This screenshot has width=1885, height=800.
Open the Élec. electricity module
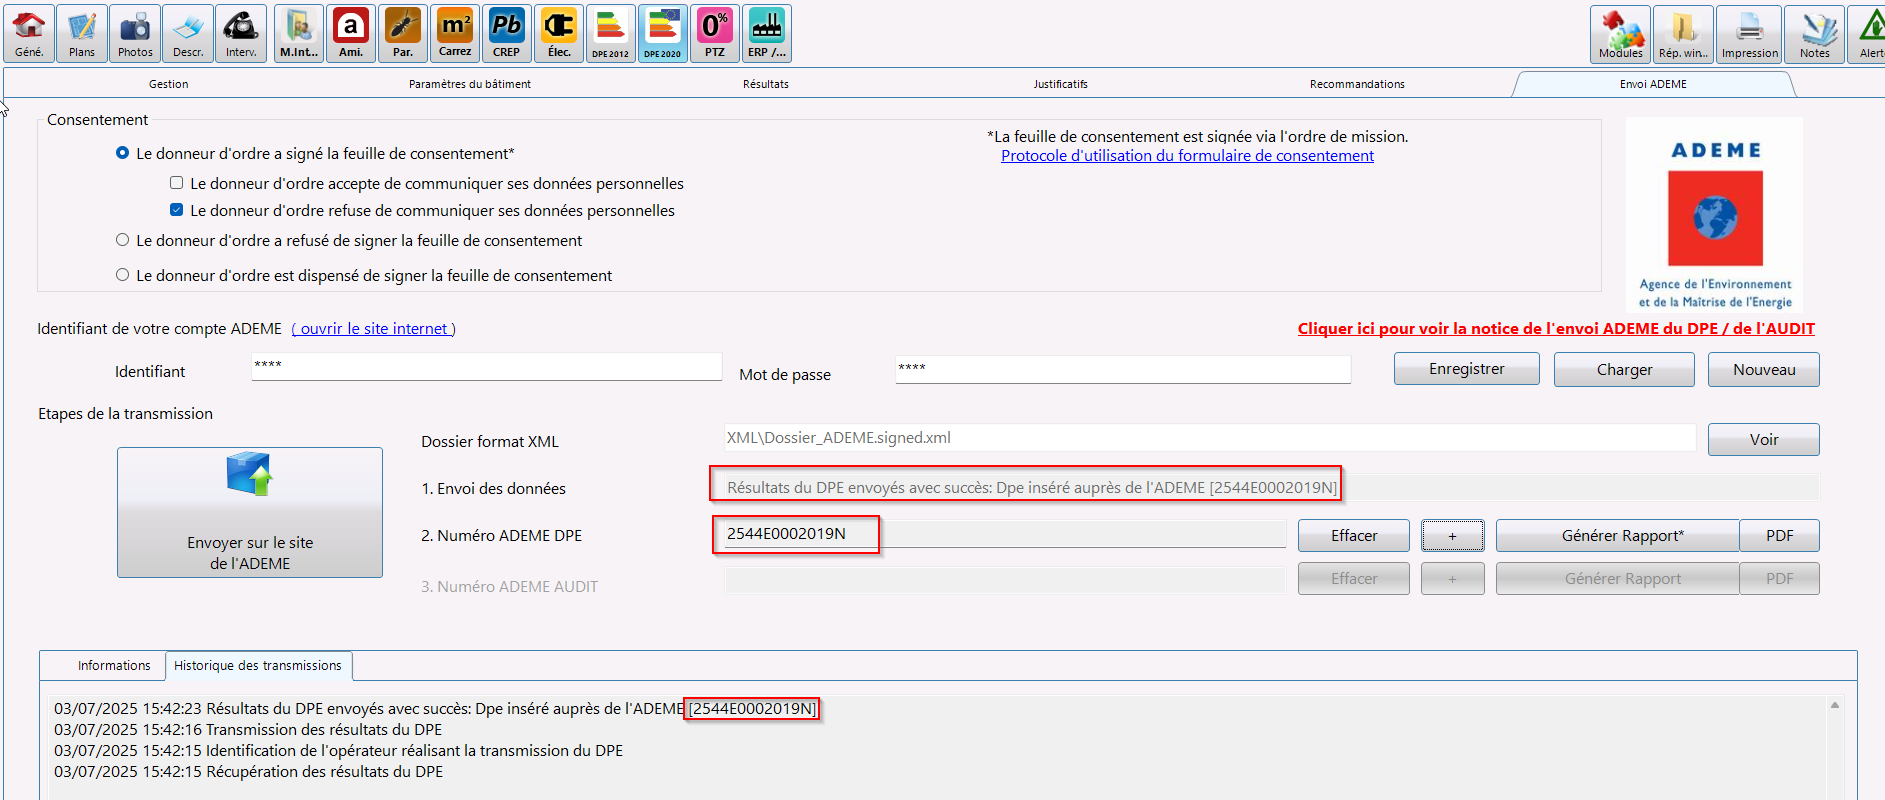559,33
